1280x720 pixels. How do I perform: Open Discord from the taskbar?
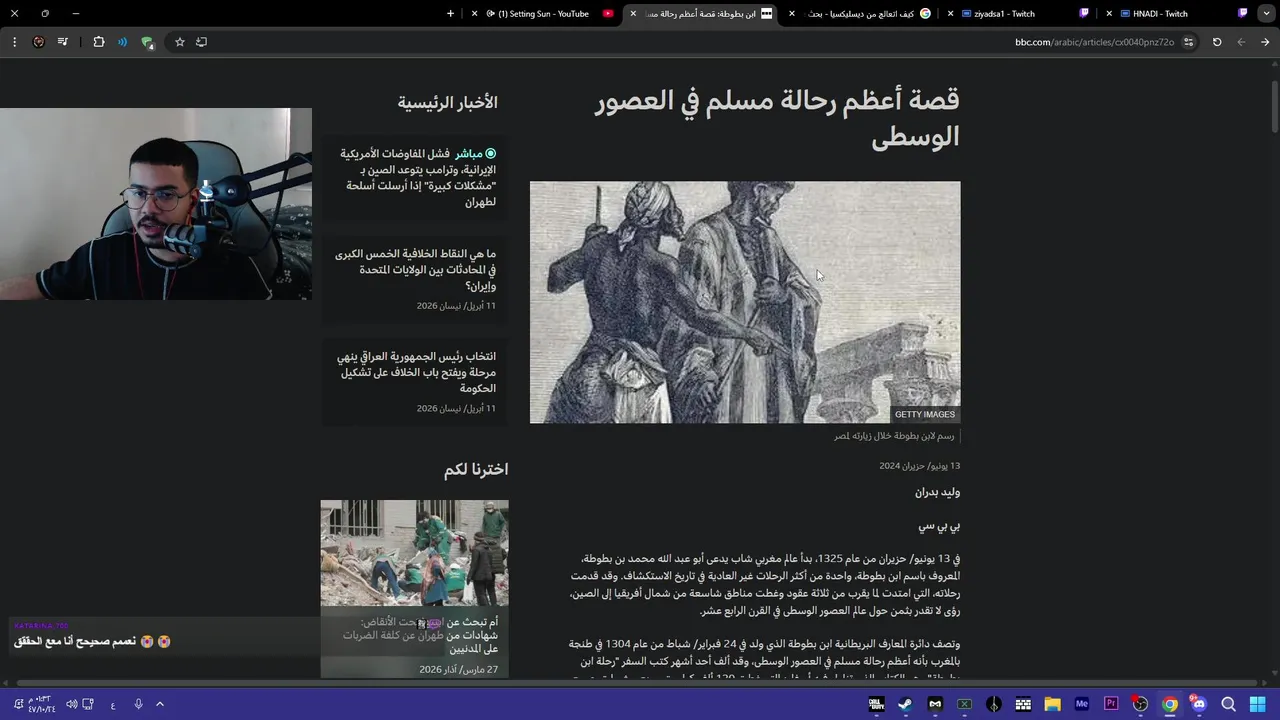click(1199, 704)
